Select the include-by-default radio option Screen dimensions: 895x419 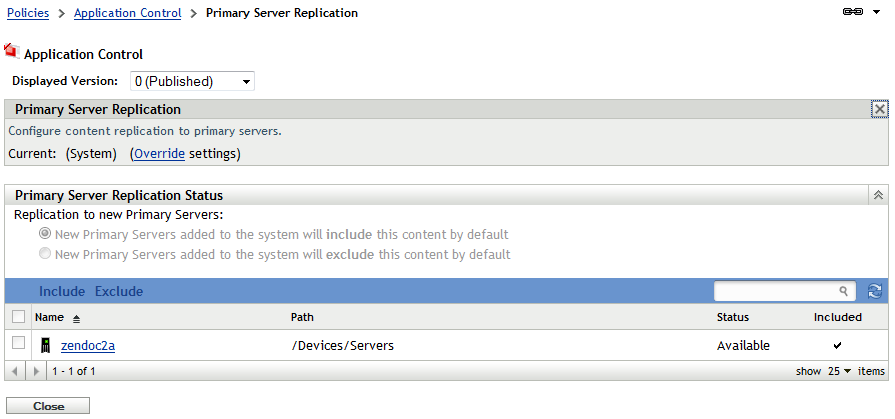45,234
